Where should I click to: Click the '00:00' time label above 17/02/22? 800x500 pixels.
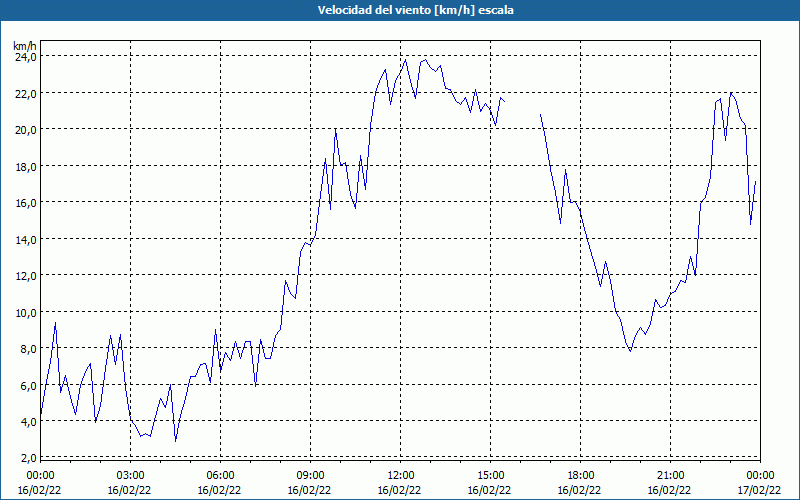pos(760,476)
